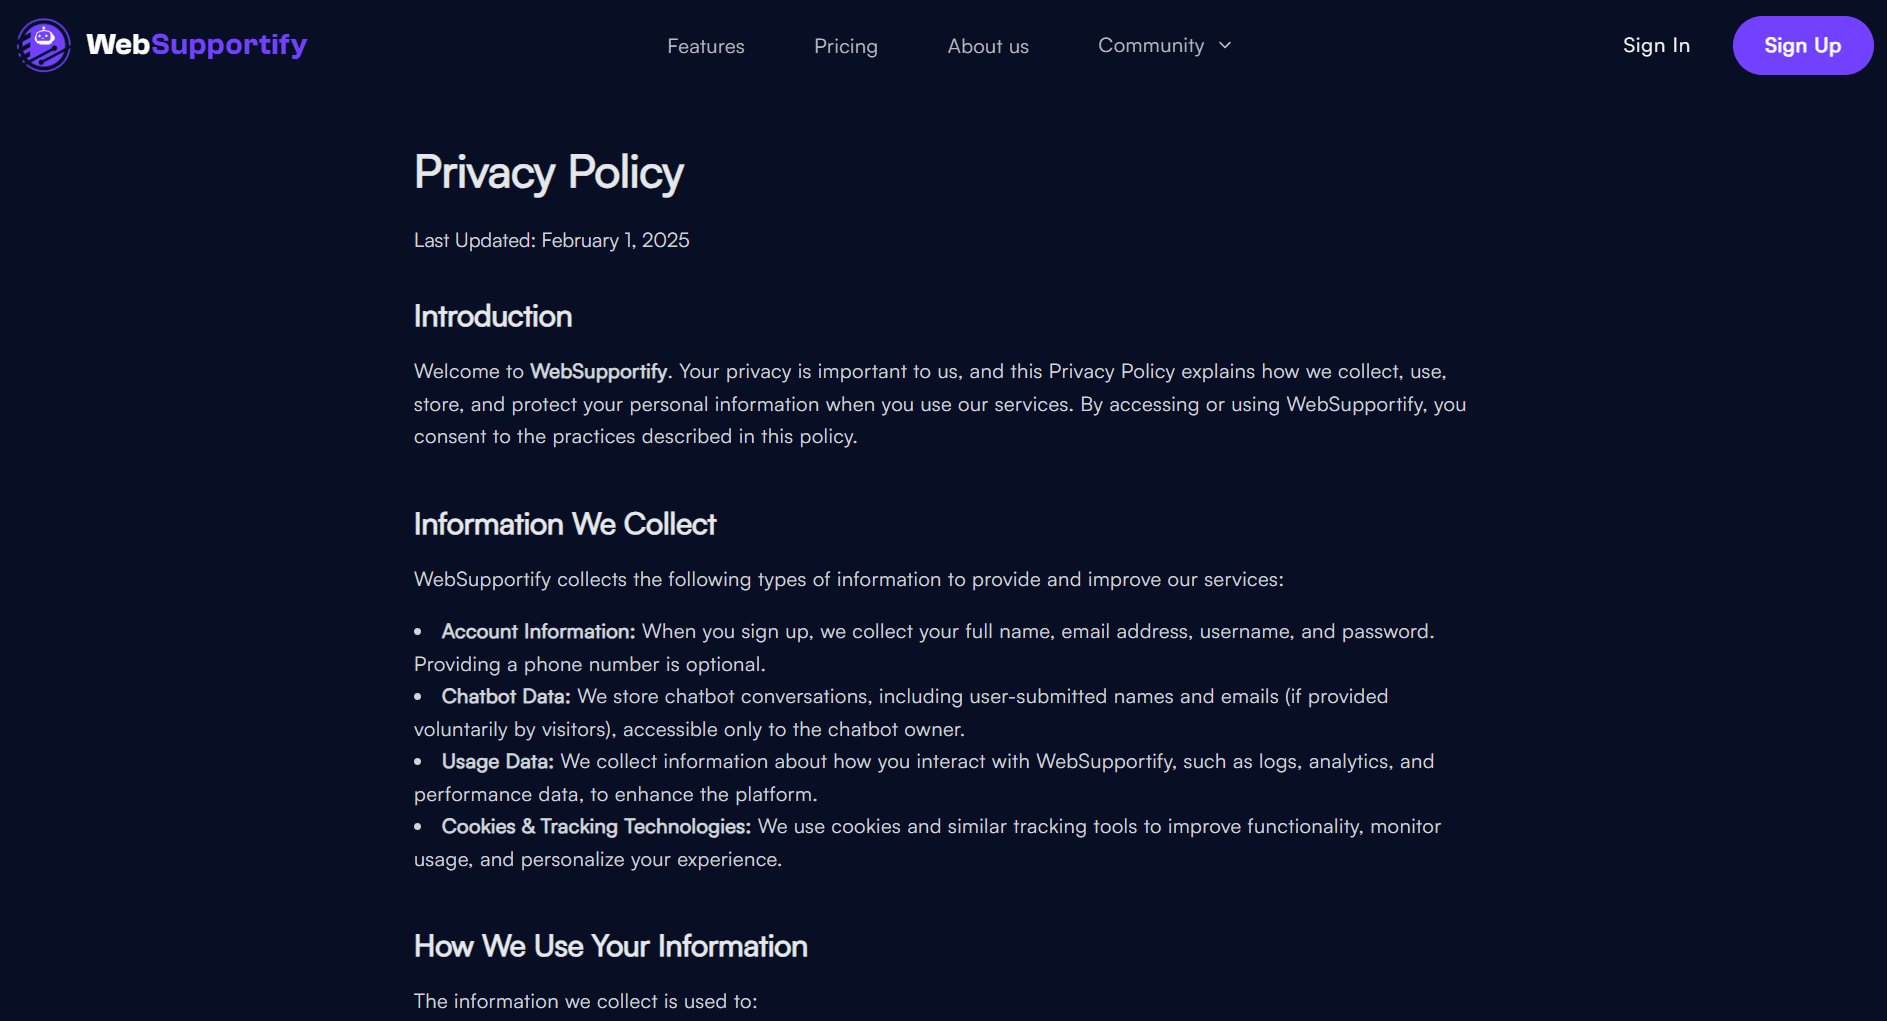Click the Last Updated date line
This screenshot has width=1887, height=1021.
click(x=551, y=240)
